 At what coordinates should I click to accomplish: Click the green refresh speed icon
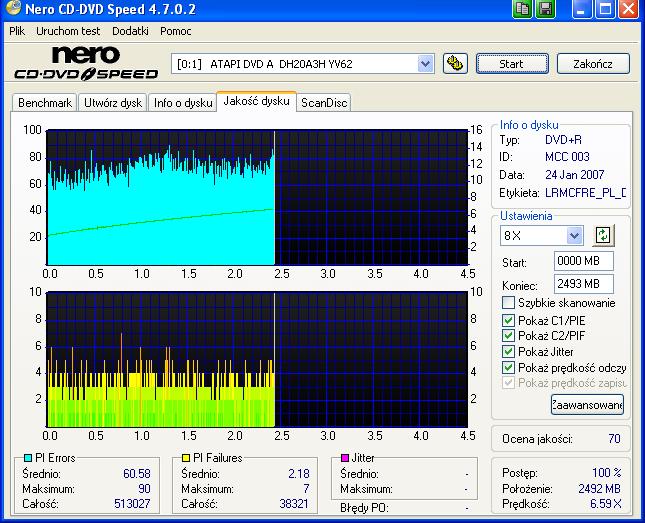click(x=603, y=235)
